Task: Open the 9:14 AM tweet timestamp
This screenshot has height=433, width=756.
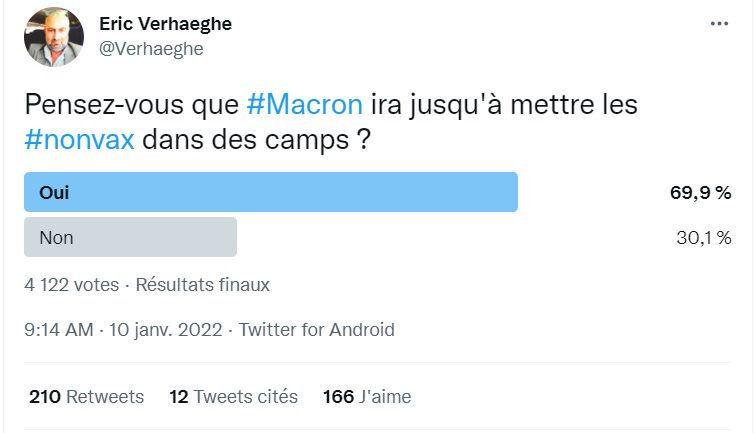Action: pyautogui.click(x=59, y=330)
